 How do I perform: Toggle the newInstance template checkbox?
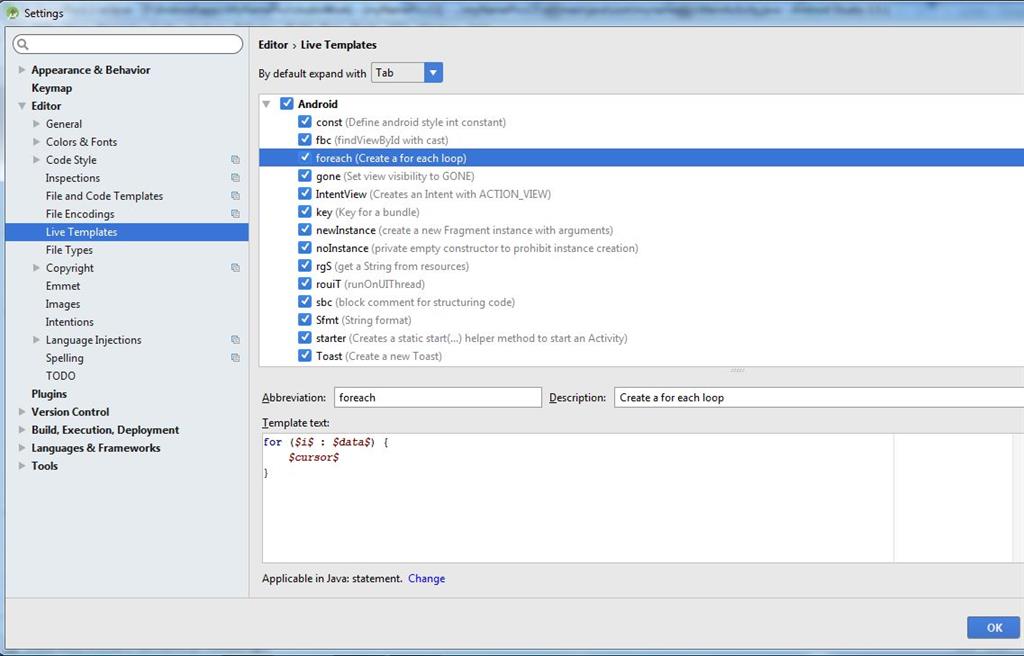305,229
